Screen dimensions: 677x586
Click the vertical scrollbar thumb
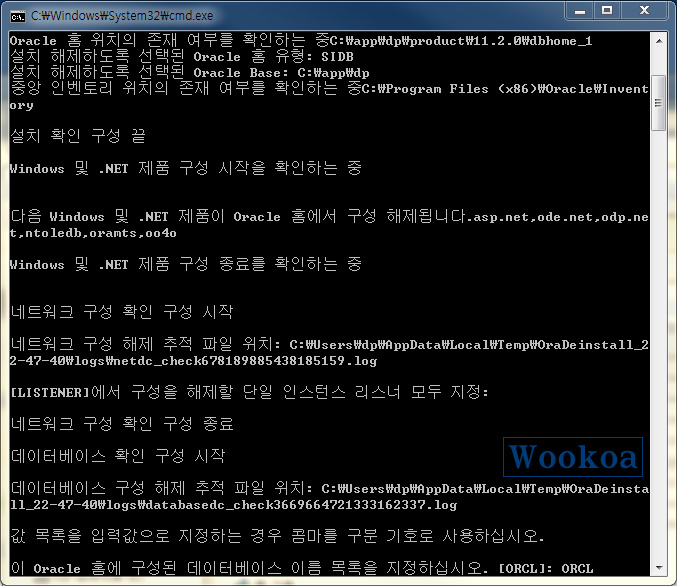point(659,103)
